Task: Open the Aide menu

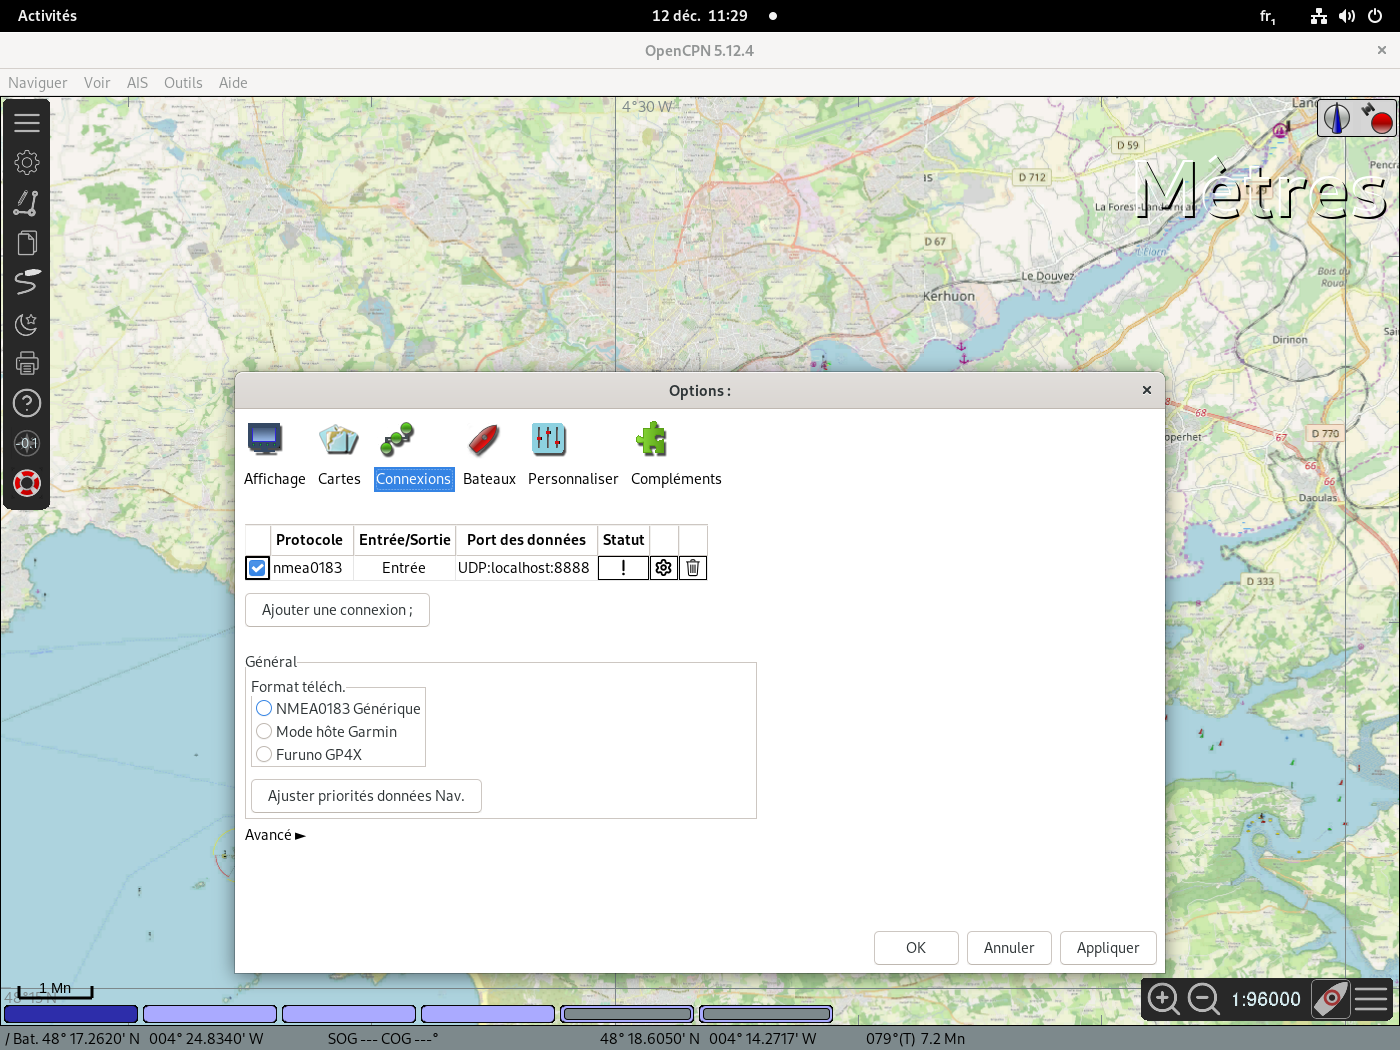Action: tap(233, 83)
